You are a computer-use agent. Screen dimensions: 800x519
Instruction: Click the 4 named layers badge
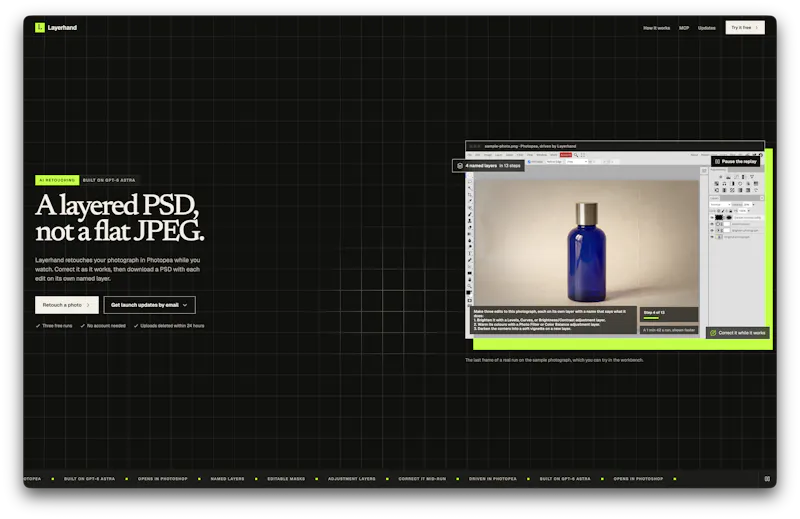point(488,166)
